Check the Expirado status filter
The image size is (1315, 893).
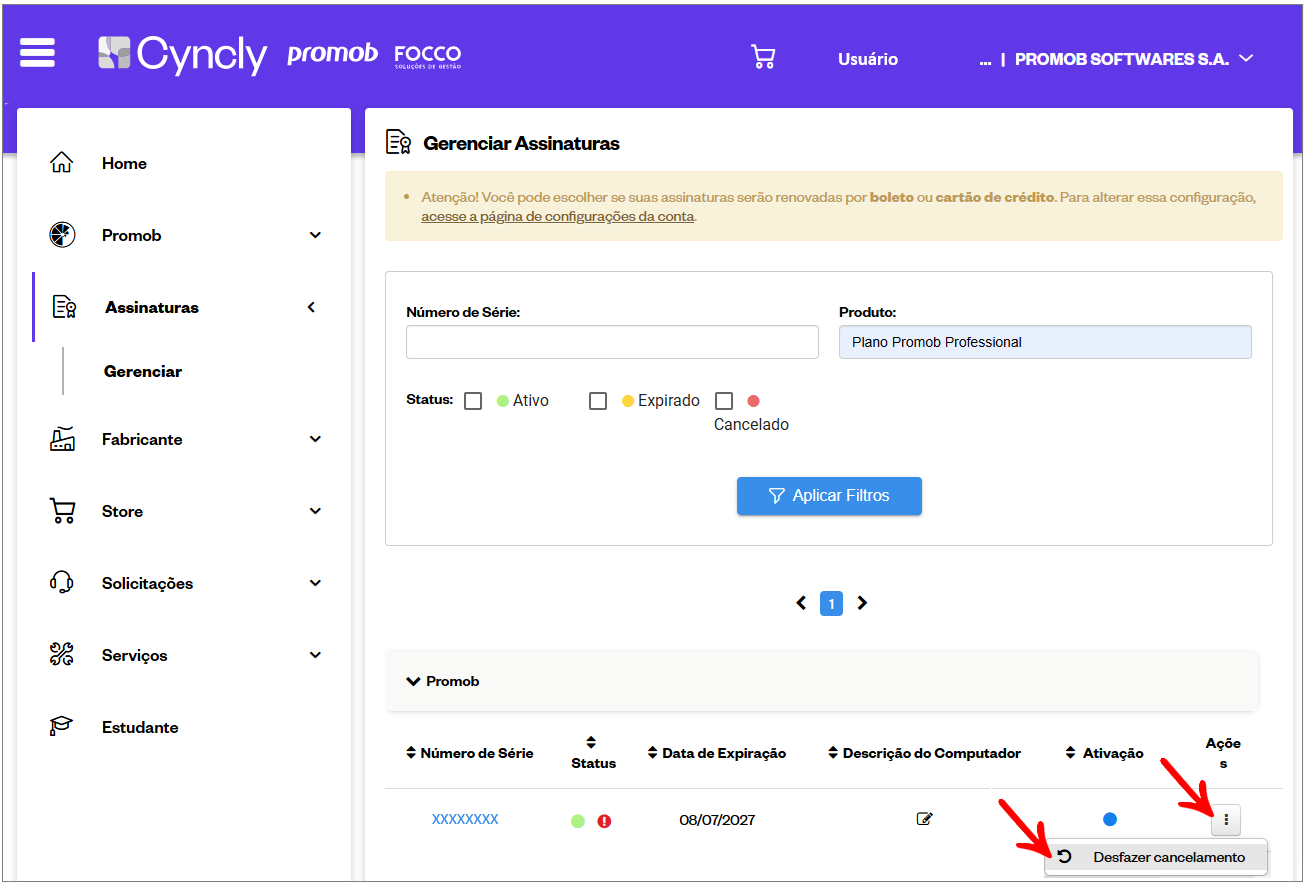598,401
